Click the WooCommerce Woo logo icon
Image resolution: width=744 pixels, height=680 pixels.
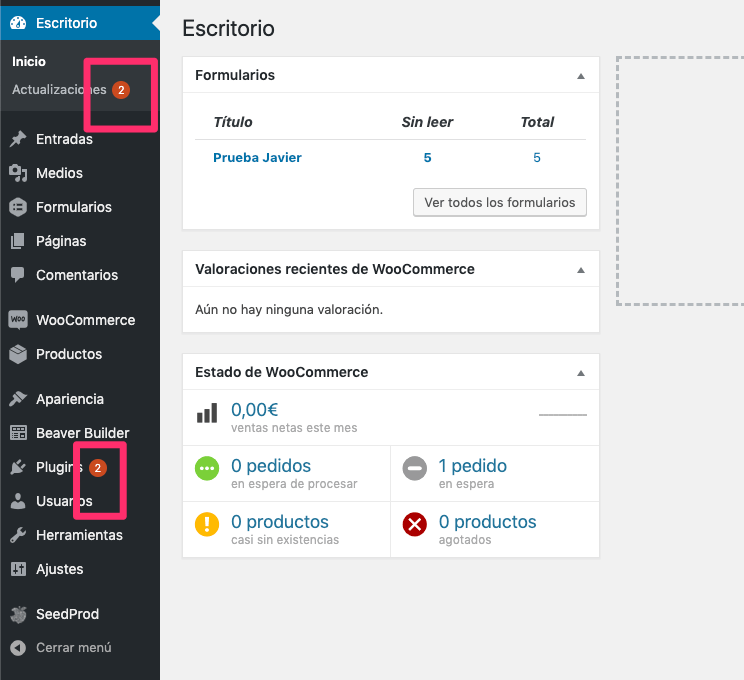(x=18, y=319)
